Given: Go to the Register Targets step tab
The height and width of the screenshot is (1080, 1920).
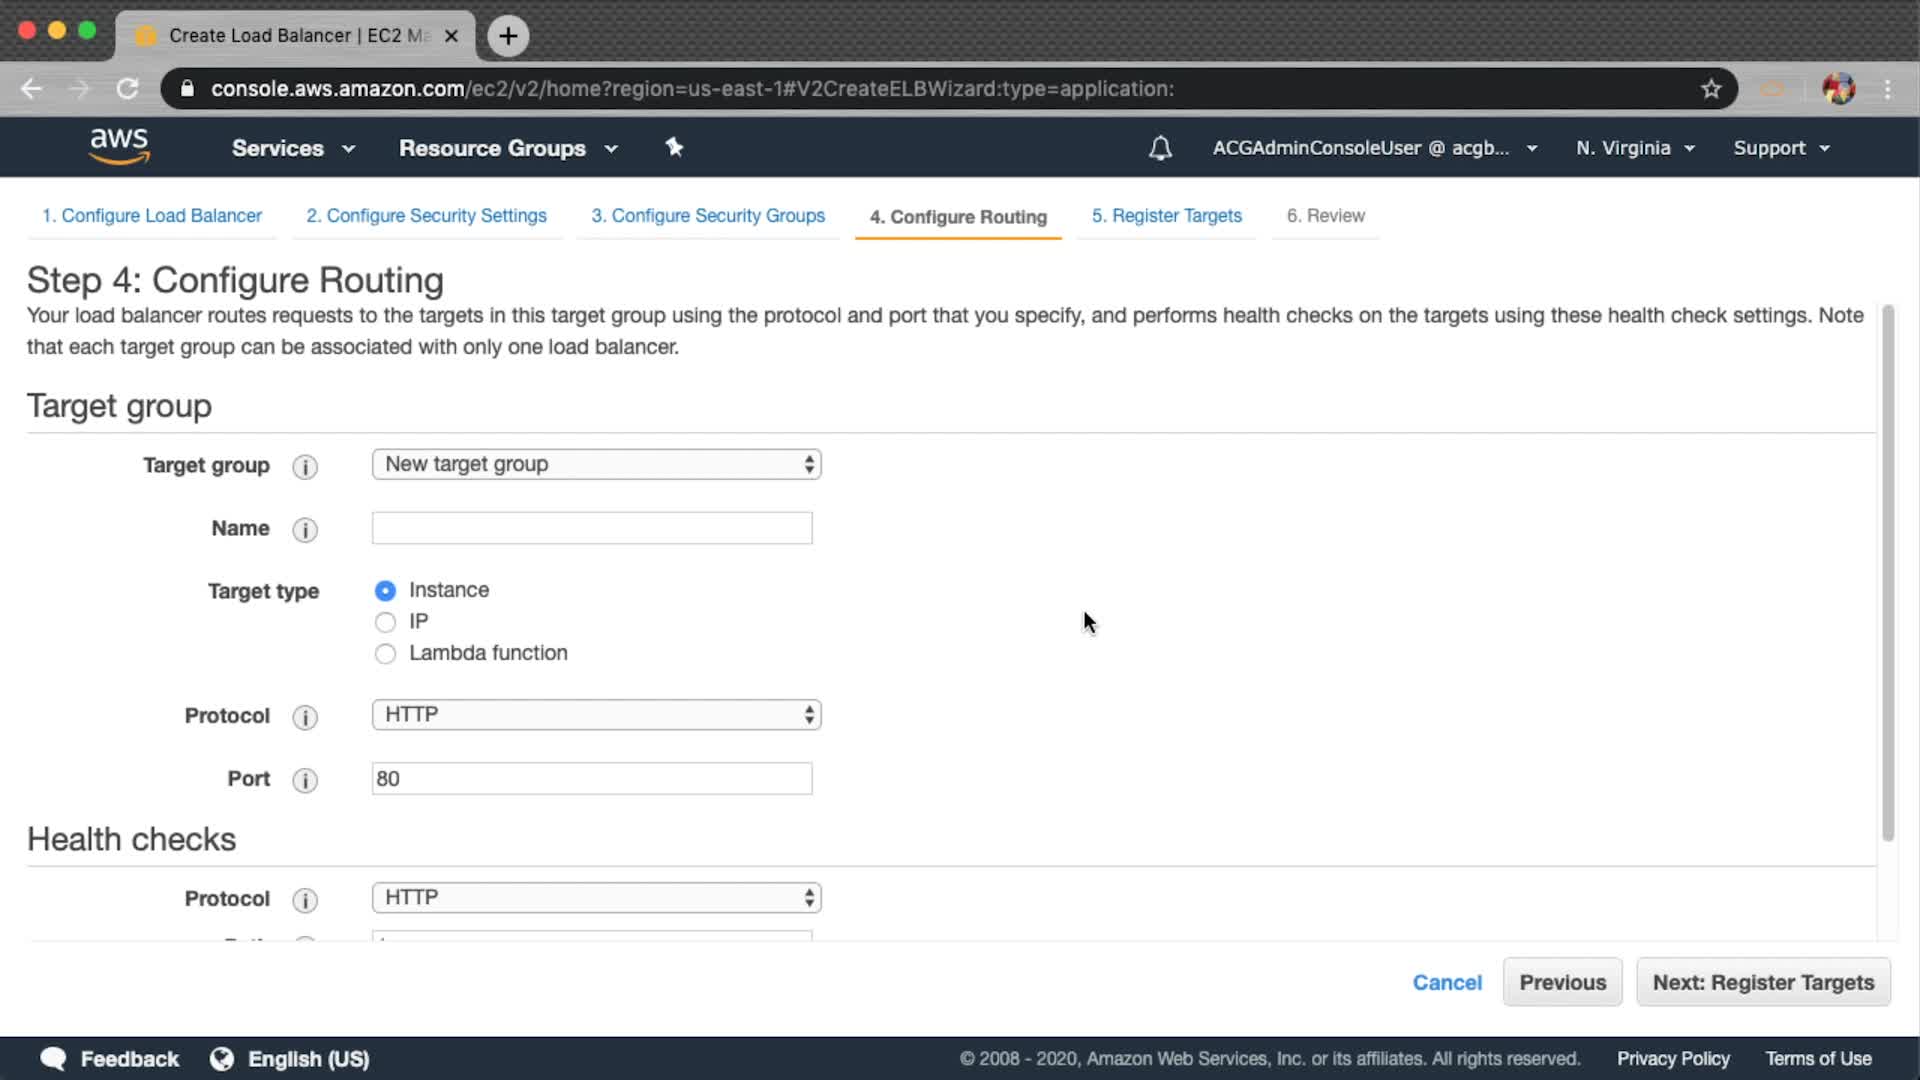Looking at the screenshot, I should click(1166, 216).
